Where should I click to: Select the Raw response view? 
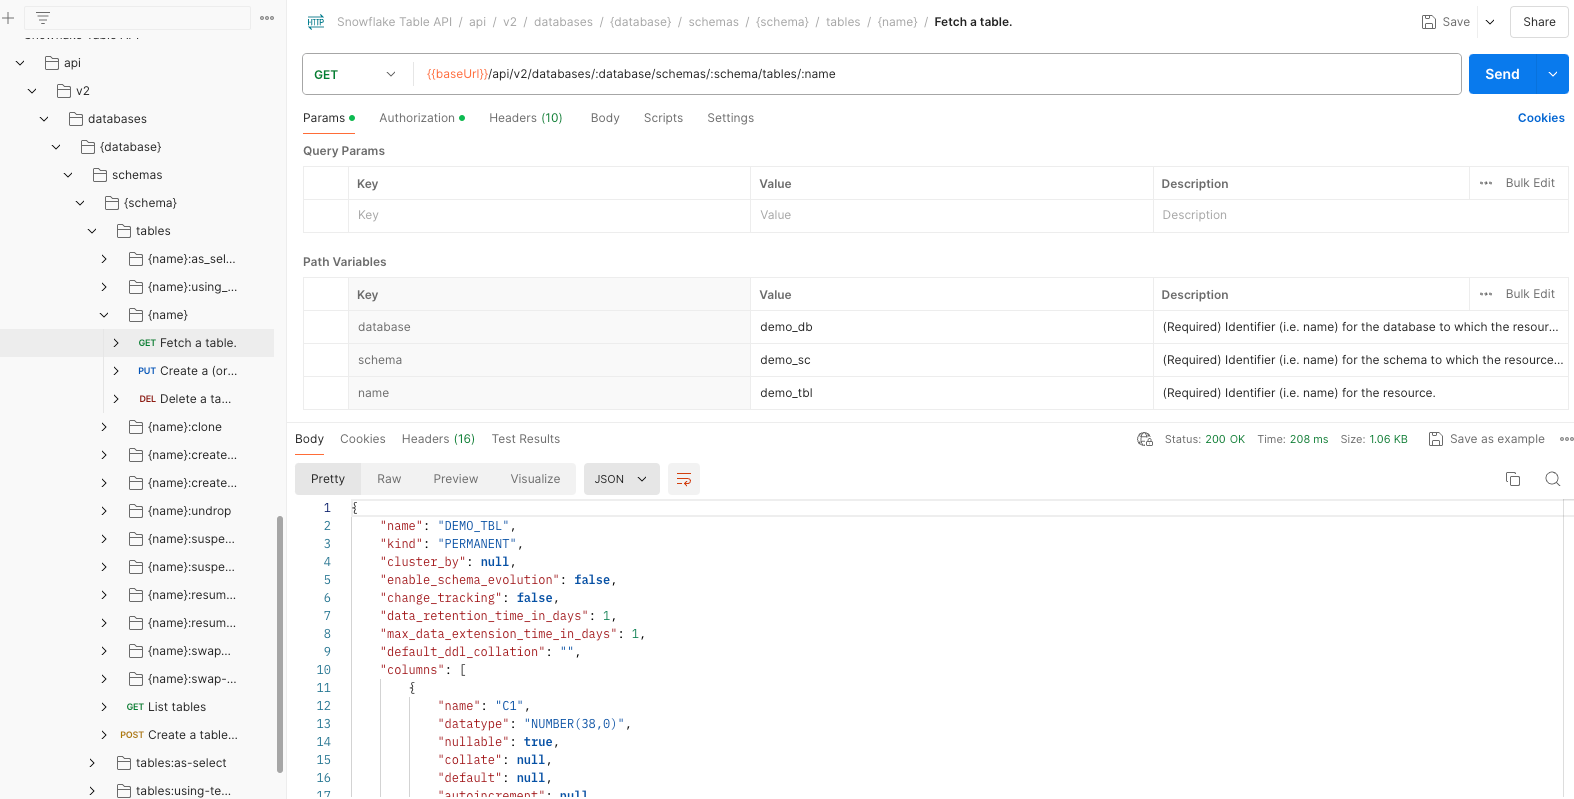[389, 479]
